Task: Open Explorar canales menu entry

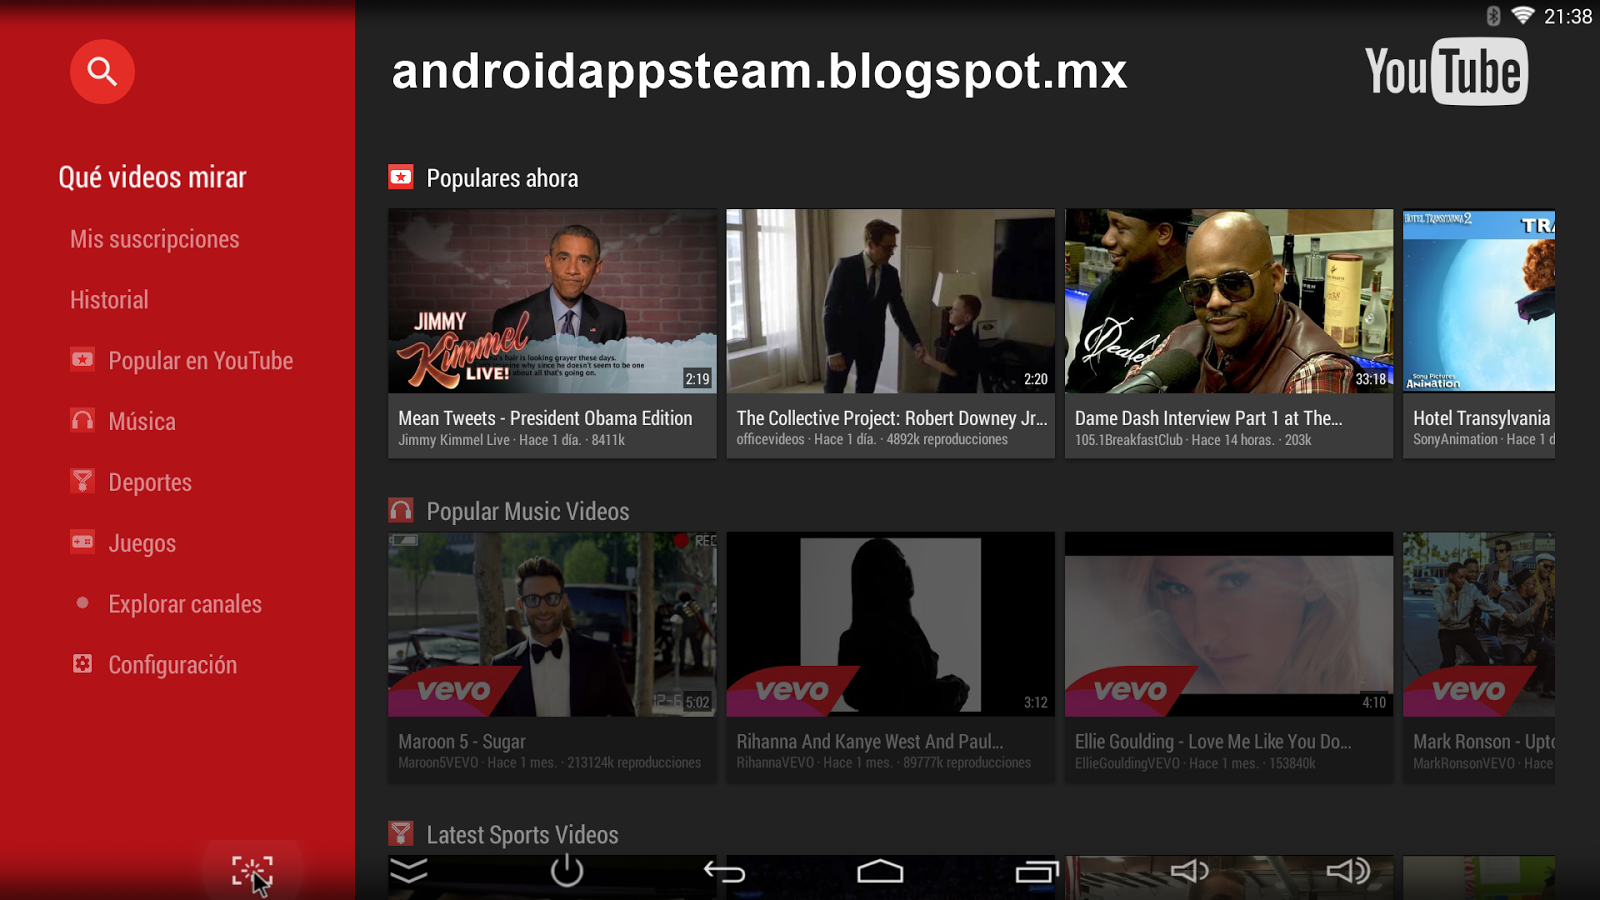Action: point(185,604)
